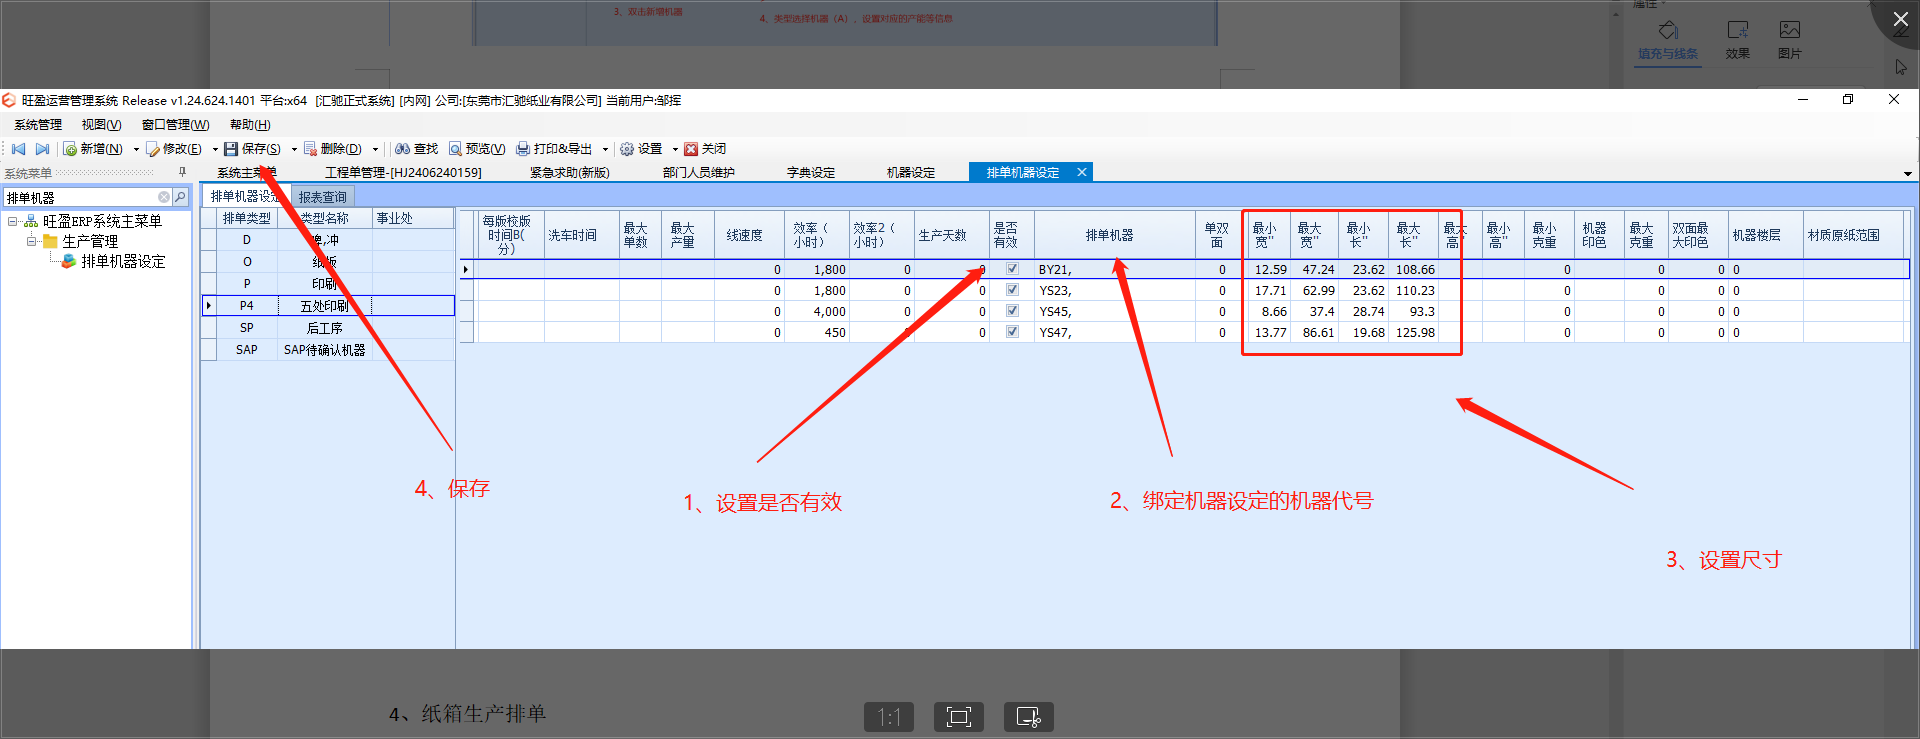Open the 窗口管理(W) menu
The height and width of the screenshot is (739, 1920).
[x=175, y=125]
